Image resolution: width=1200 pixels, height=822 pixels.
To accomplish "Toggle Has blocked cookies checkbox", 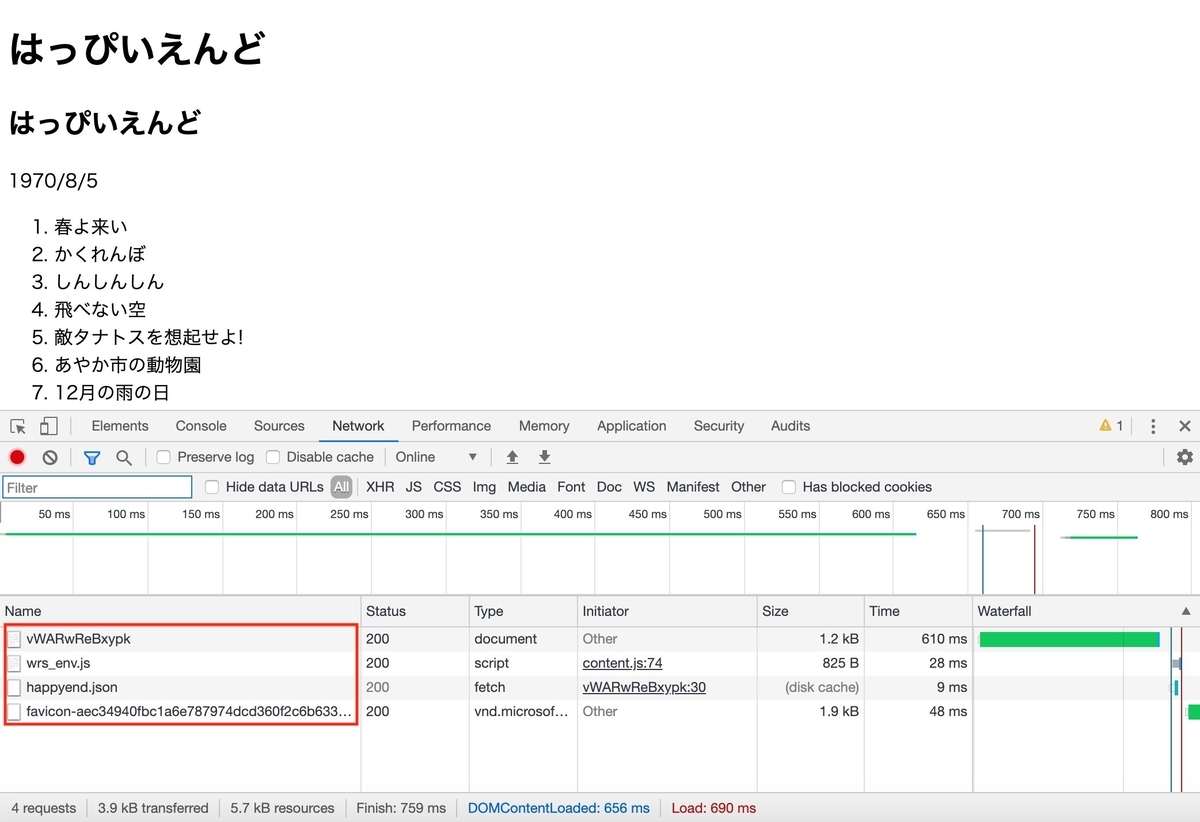I will click(789, 487).
